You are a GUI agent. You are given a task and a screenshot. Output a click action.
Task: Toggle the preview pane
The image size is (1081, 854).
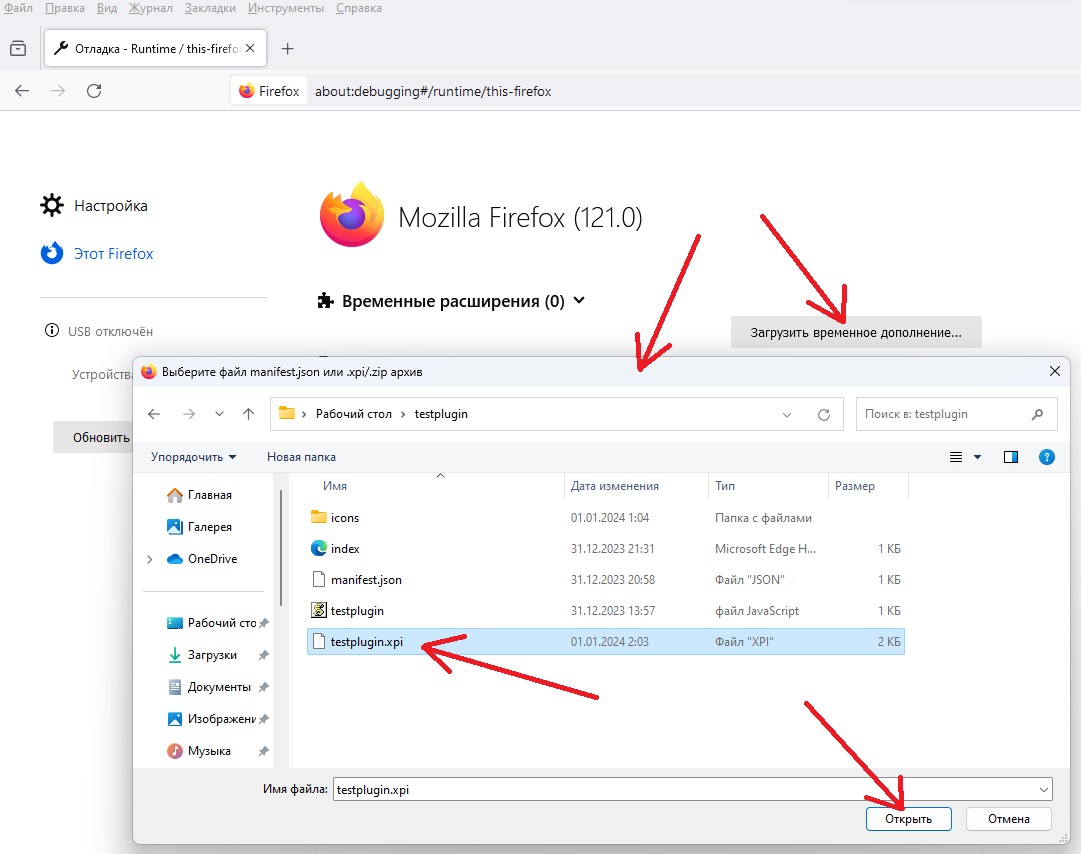[x=1011, y=457]
